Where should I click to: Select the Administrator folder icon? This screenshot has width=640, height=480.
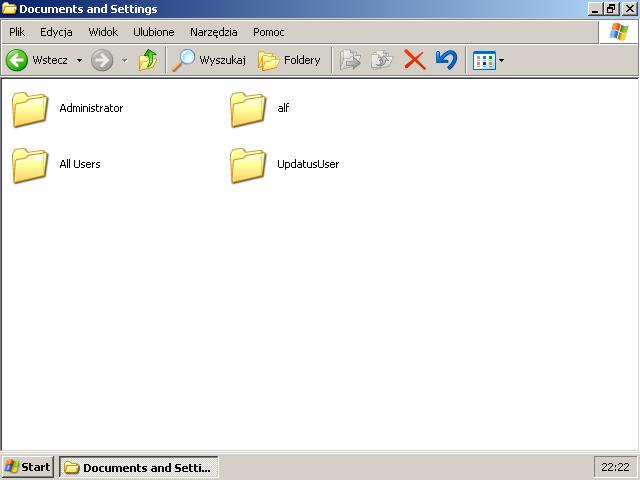point(30,109)
